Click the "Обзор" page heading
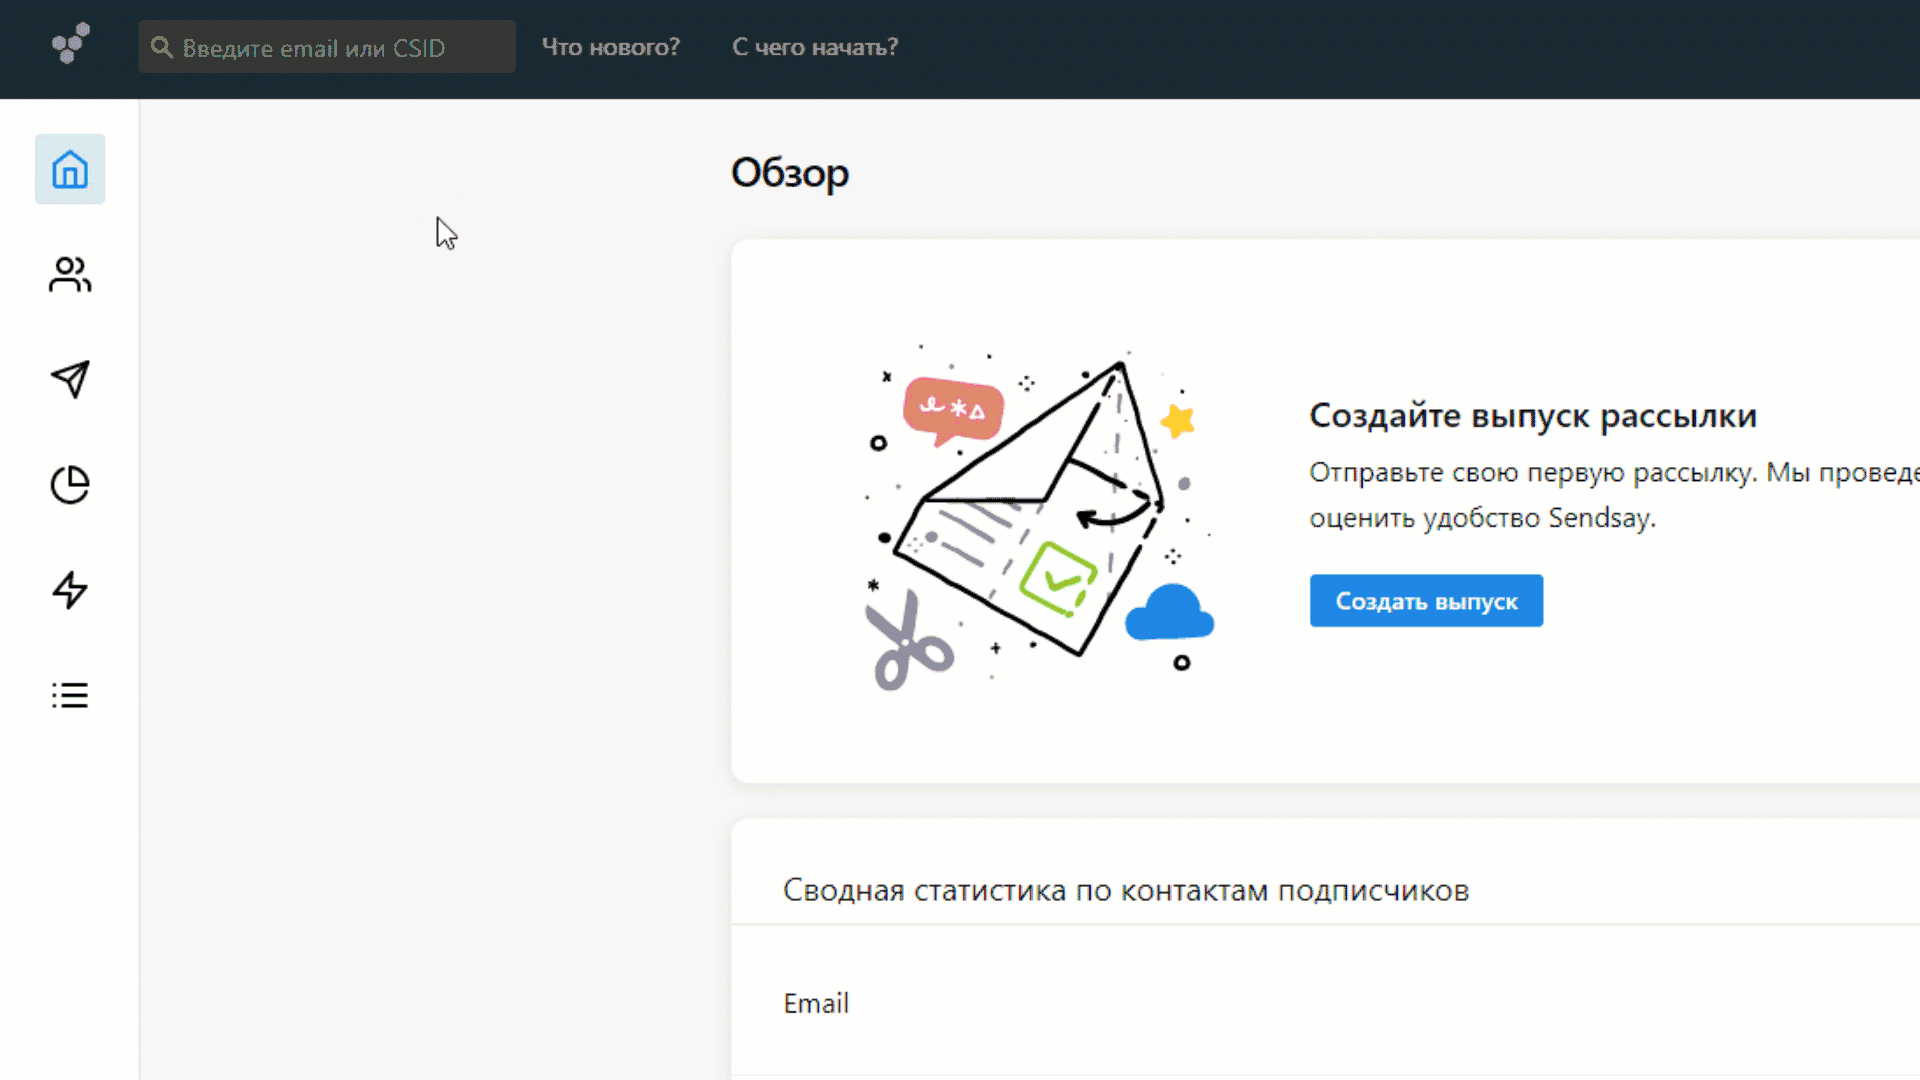The width and height of the screenshot is (1920, 1080). point(789,173)
